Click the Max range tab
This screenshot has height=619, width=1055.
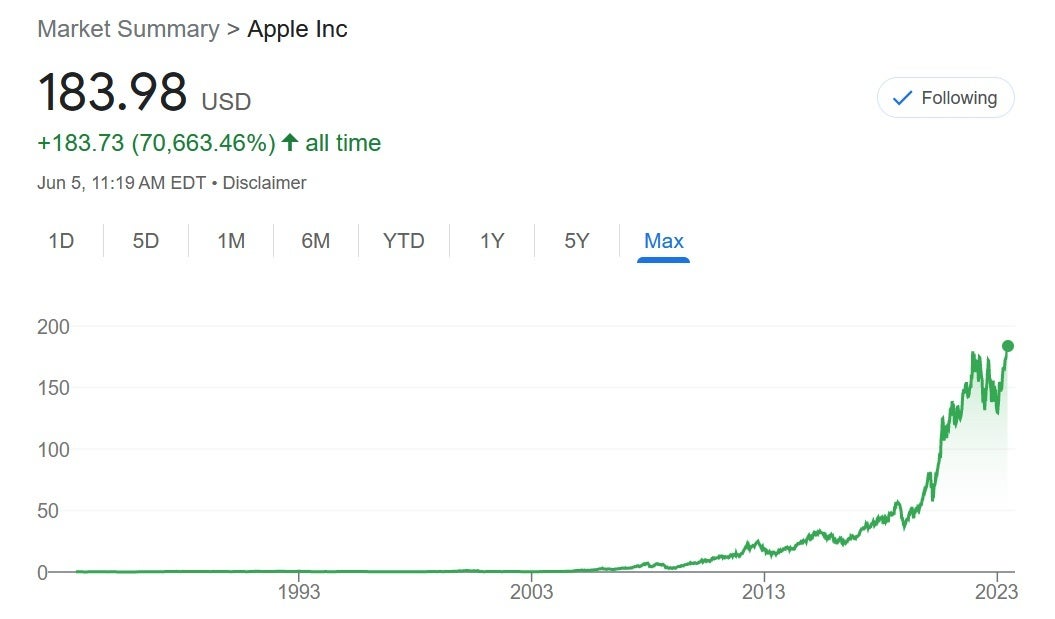664,241
